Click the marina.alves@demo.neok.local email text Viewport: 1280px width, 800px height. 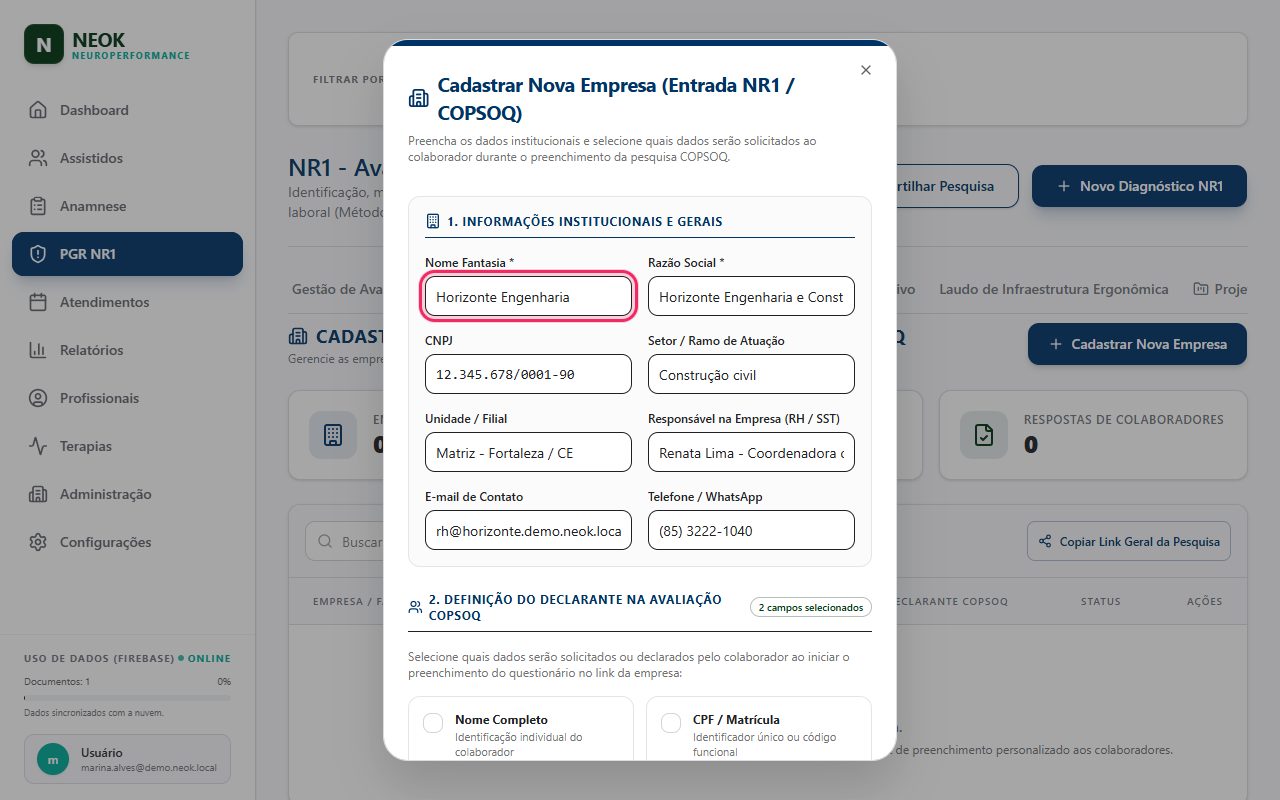click(147, 769)
